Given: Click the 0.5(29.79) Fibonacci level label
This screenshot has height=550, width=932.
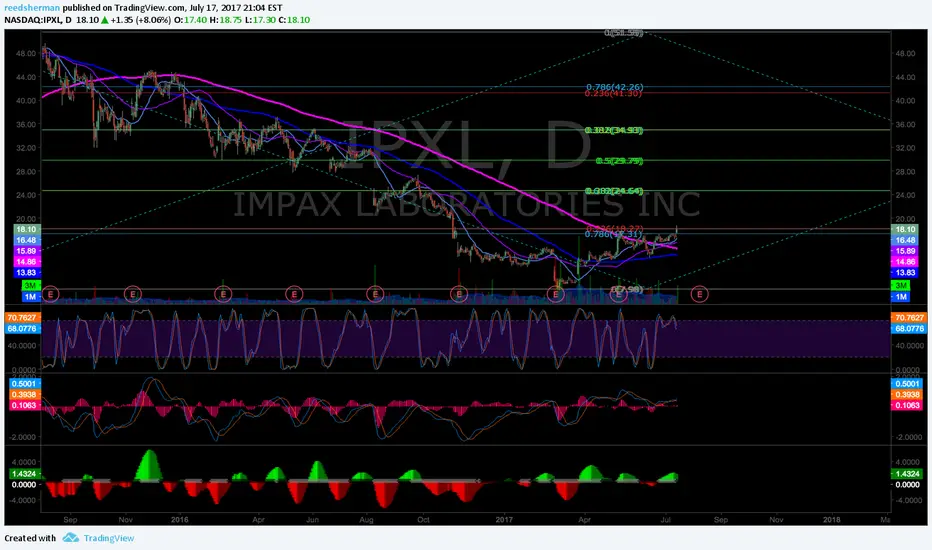Looking at the screenshot, I should [619, 161].
